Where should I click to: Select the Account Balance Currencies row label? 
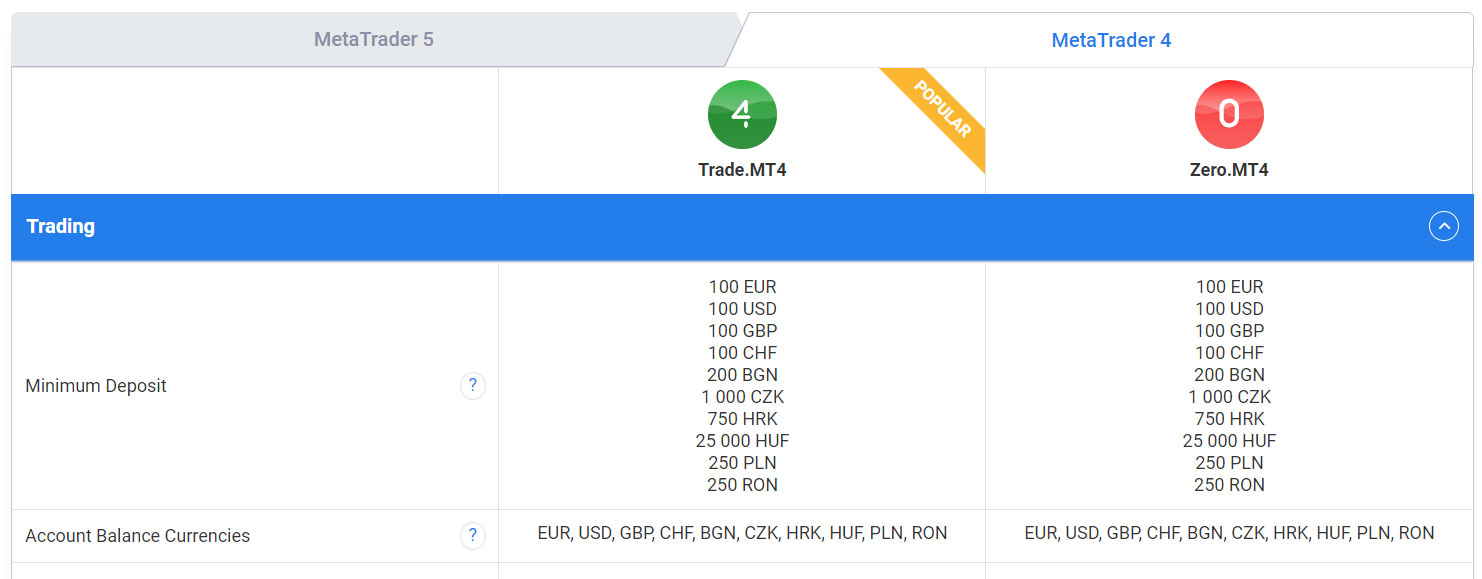(138, 536)
